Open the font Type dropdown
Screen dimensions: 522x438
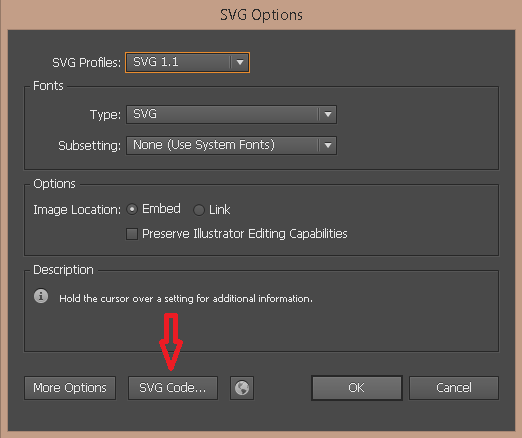[x=231, y=114]
